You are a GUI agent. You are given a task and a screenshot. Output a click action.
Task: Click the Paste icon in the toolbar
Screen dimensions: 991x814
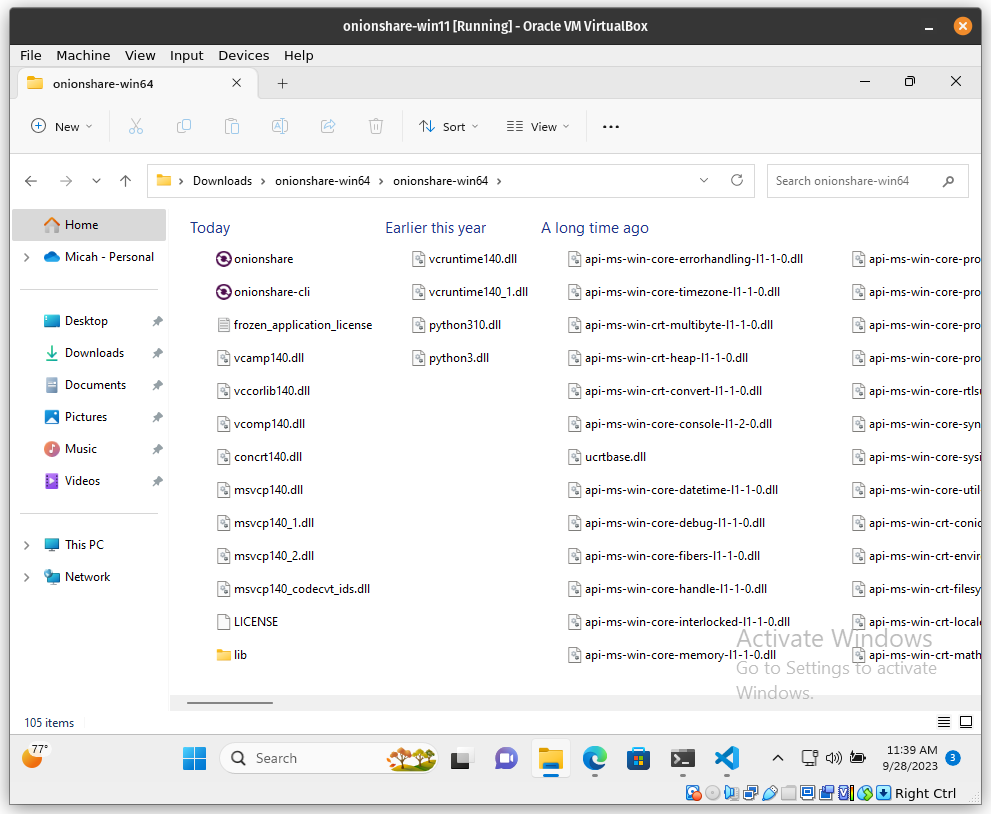[232, 126]
